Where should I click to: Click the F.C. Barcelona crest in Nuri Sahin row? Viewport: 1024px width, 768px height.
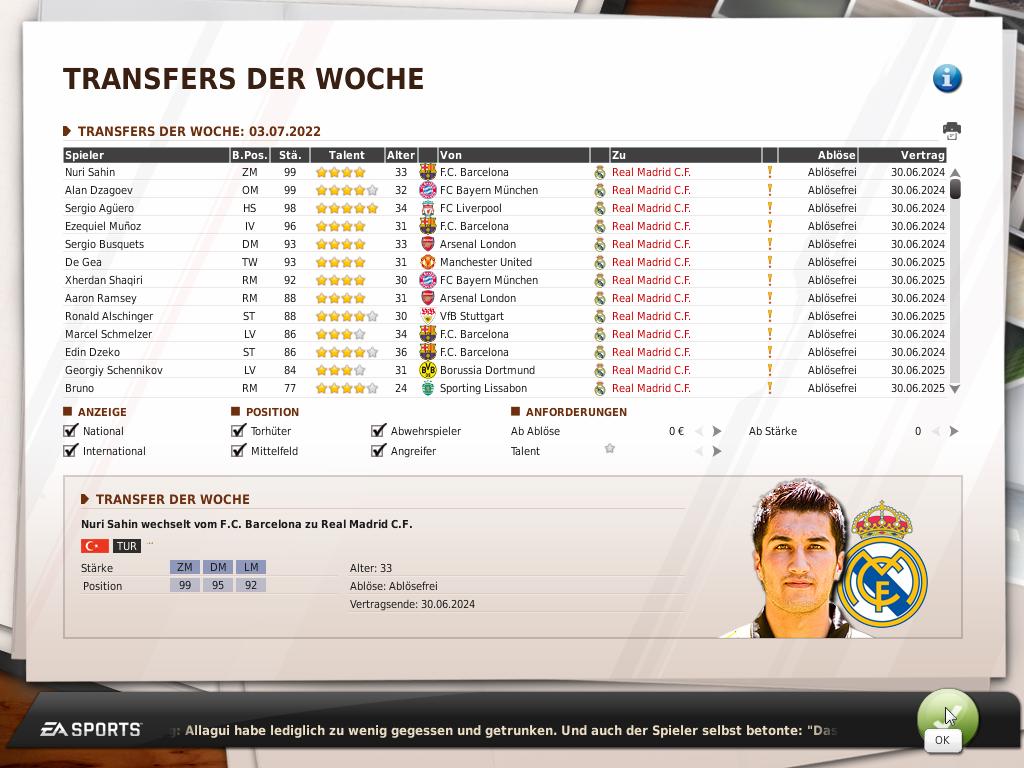428,172
